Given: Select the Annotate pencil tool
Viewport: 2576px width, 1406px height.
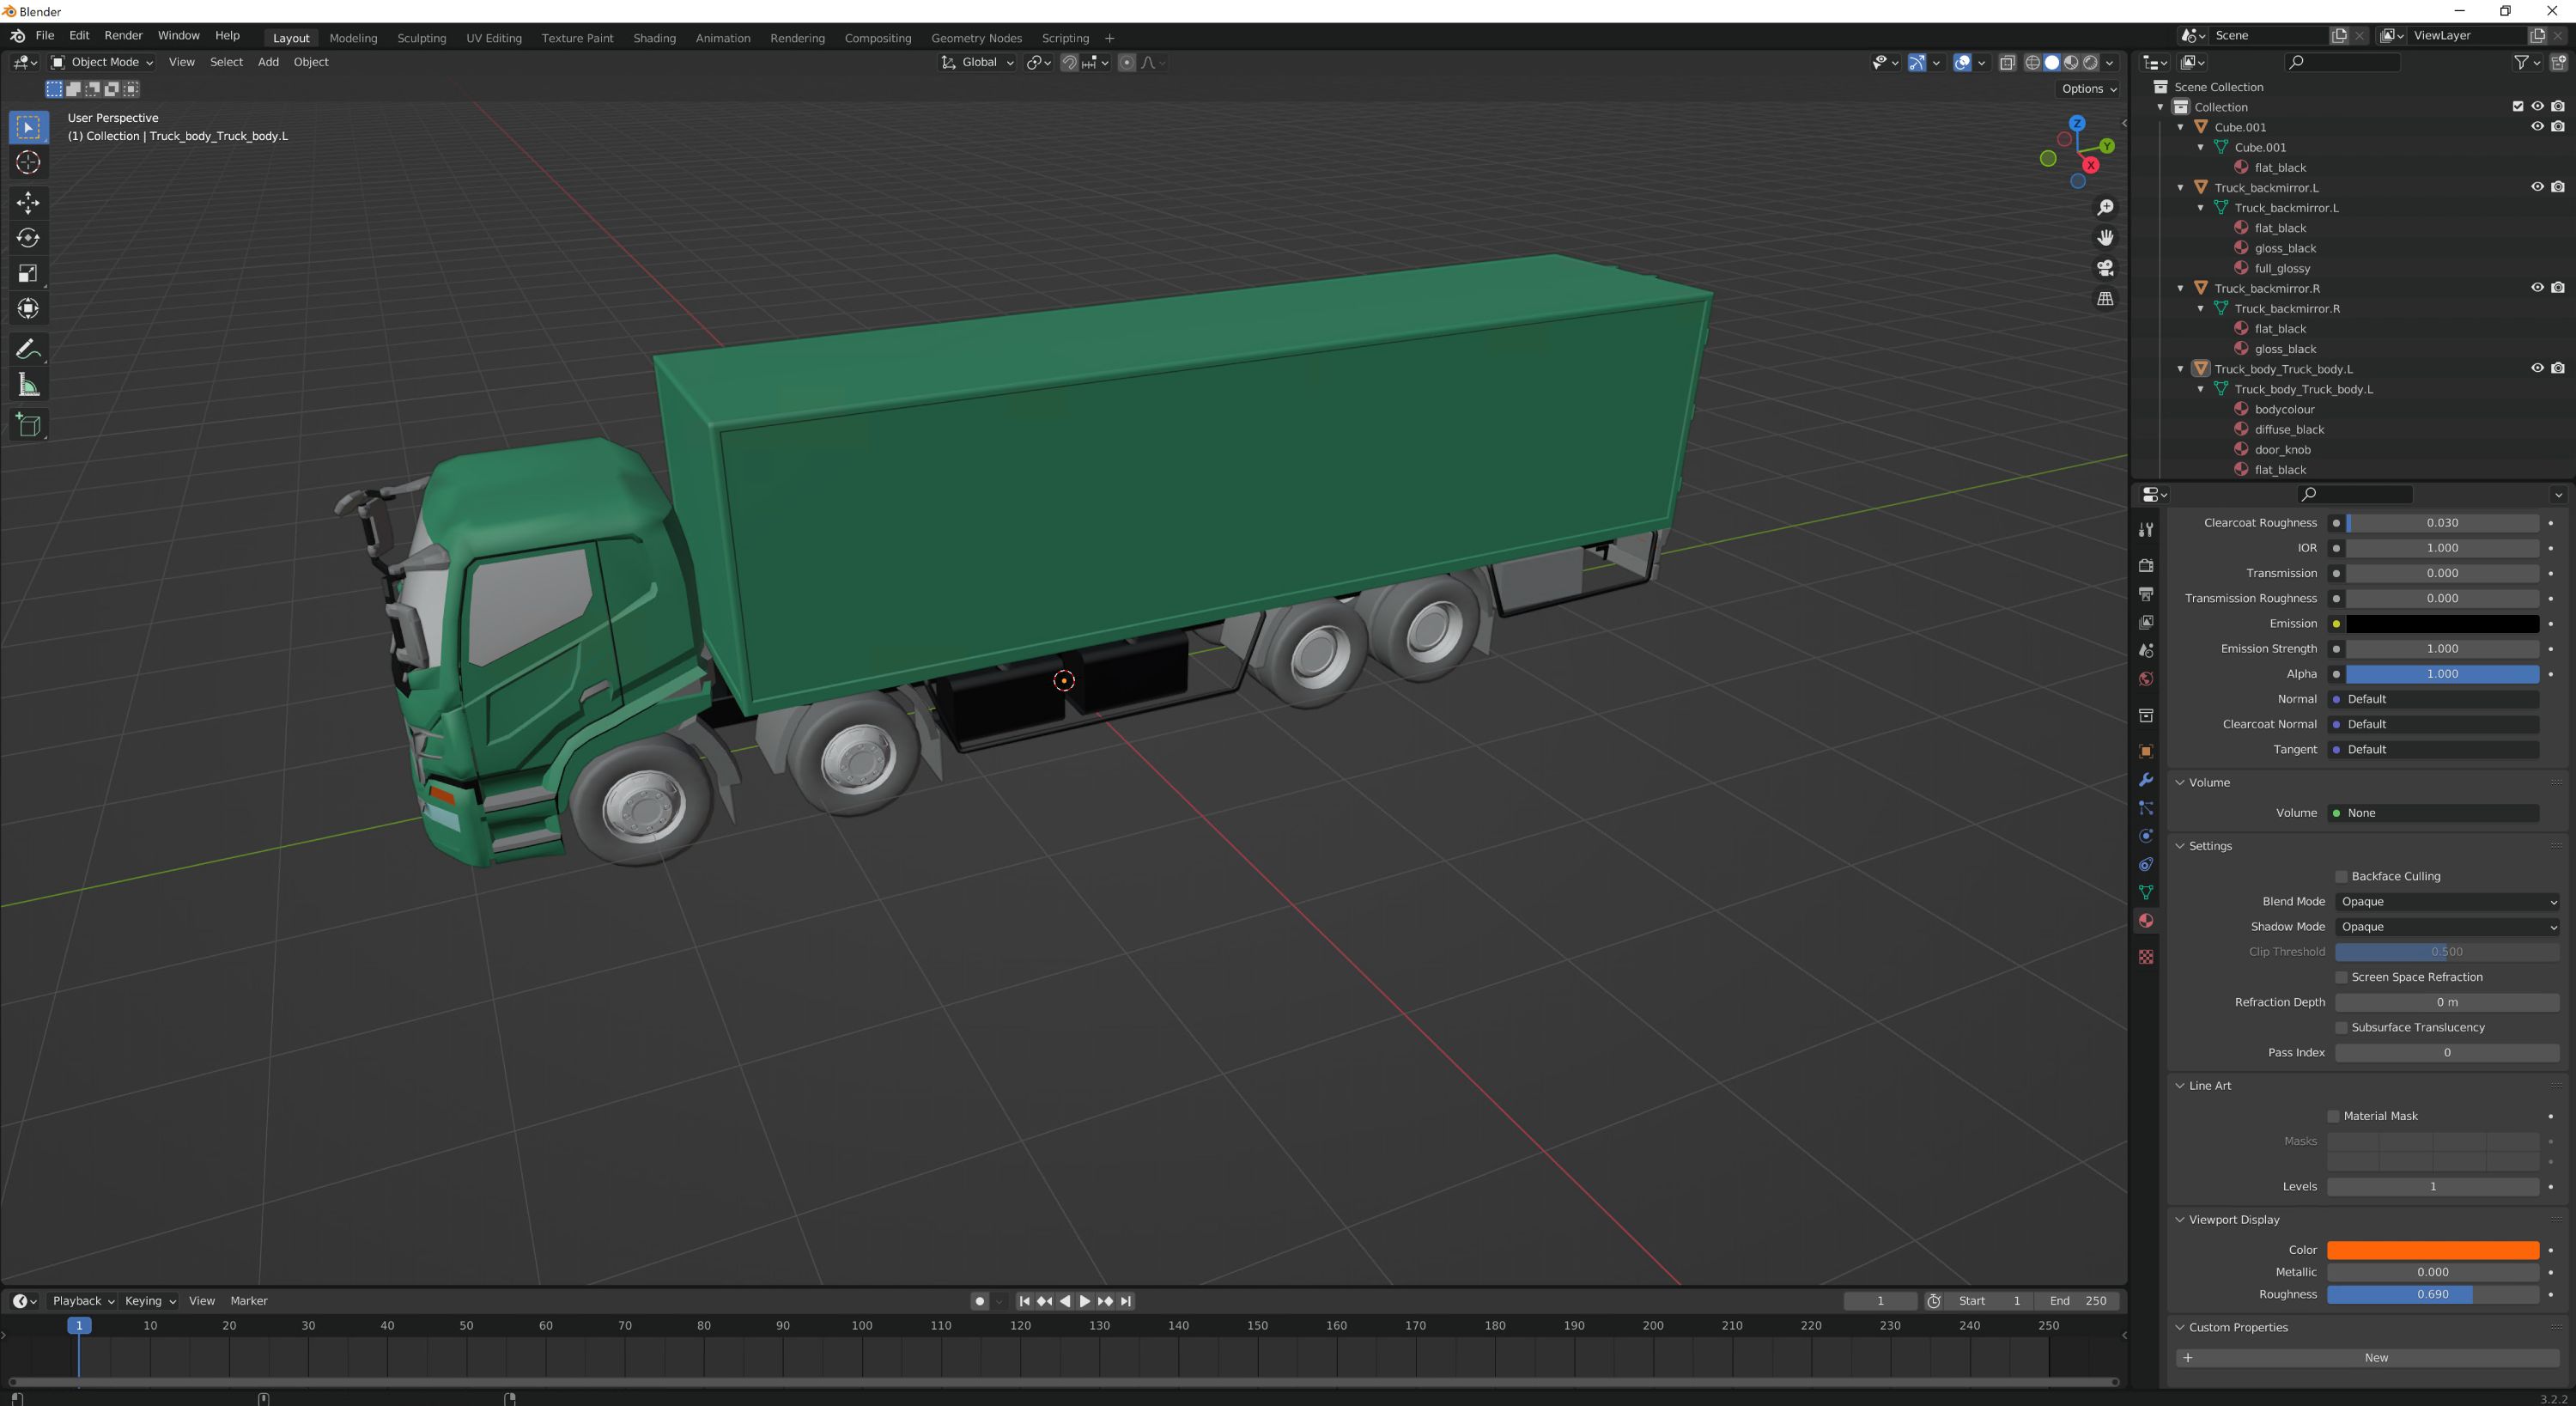Looking at the screenshot, I should pos(28,349).
